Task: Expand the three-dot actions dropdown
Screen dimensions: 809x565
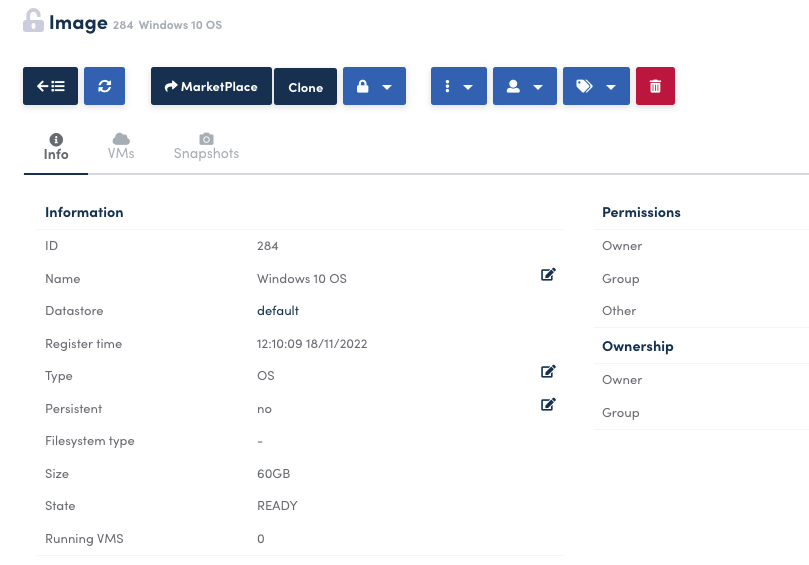Action: (x=459, y=87)
